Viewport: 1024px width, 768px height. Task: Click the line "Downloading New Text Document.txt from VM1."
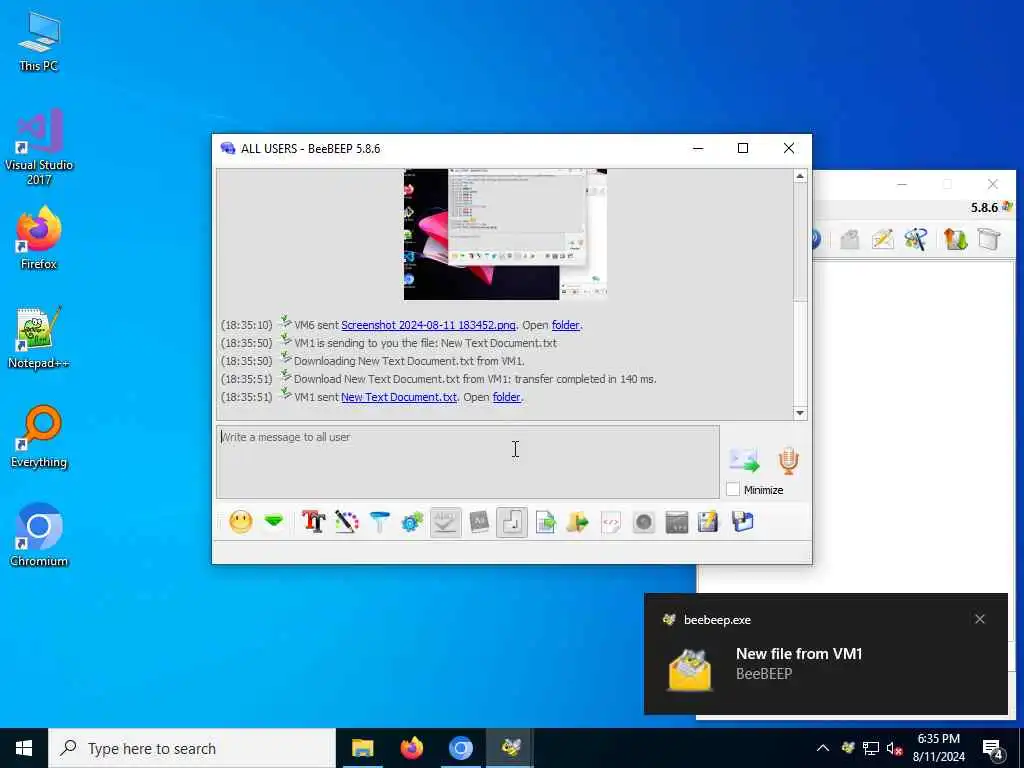(x=409, y=361)
